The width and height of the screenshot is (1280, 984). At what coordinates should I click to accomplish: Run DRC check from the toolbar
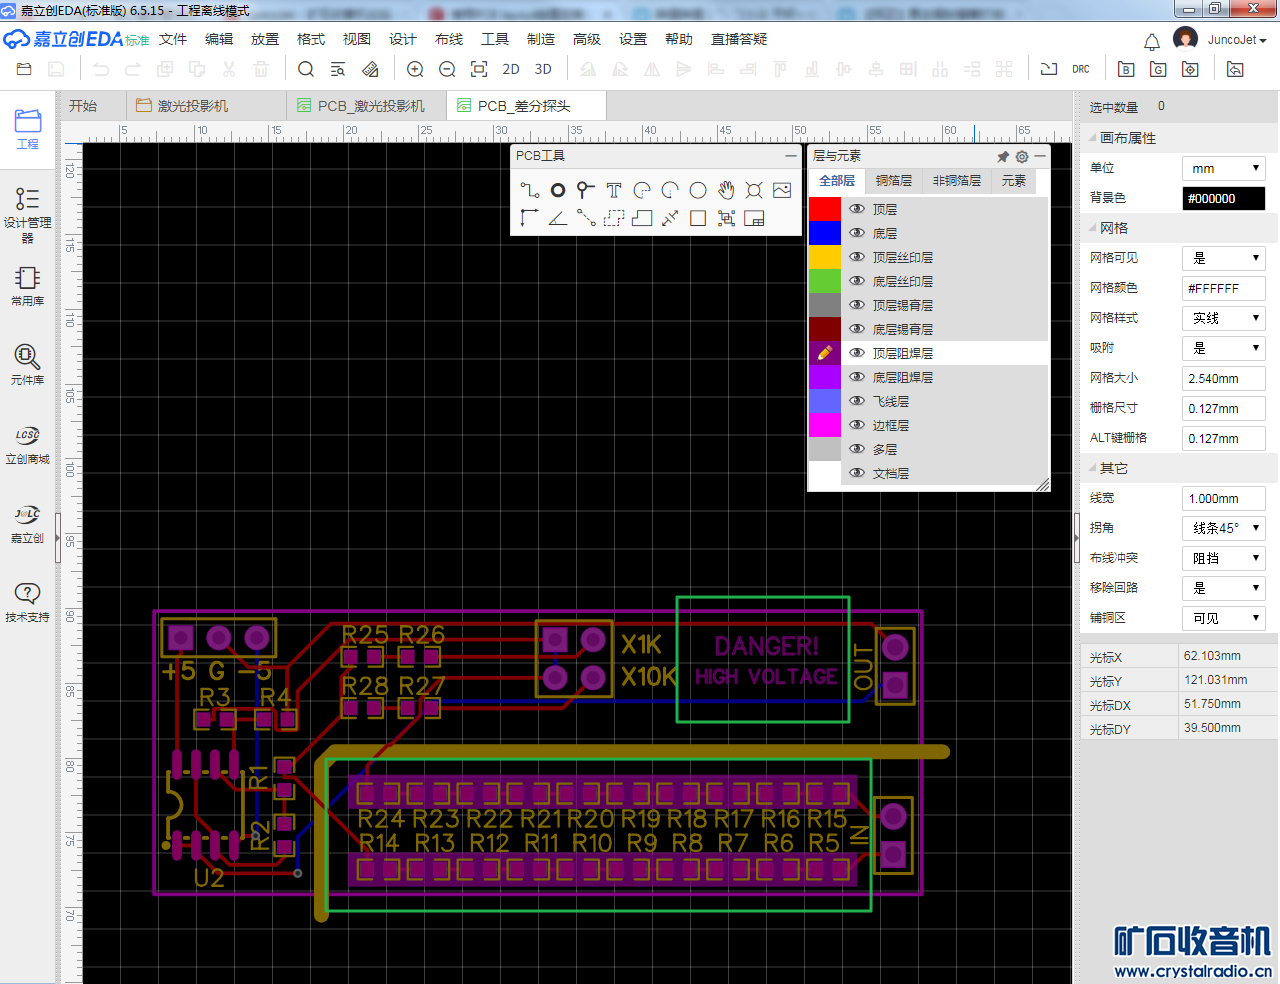click(x=1081, y=69)
